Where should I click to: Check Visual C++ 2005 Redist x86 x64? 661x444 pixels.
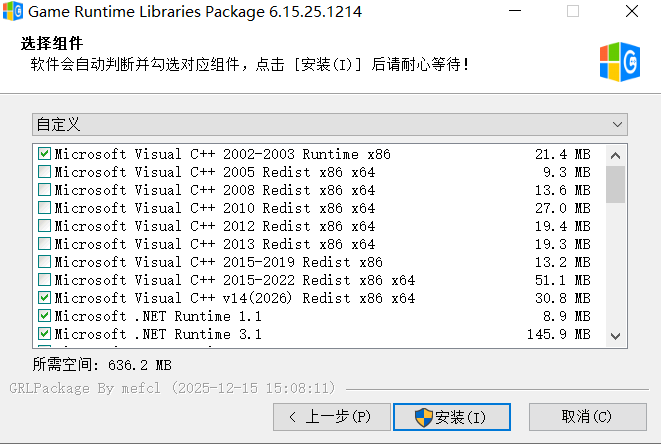(x=44, y=172)
